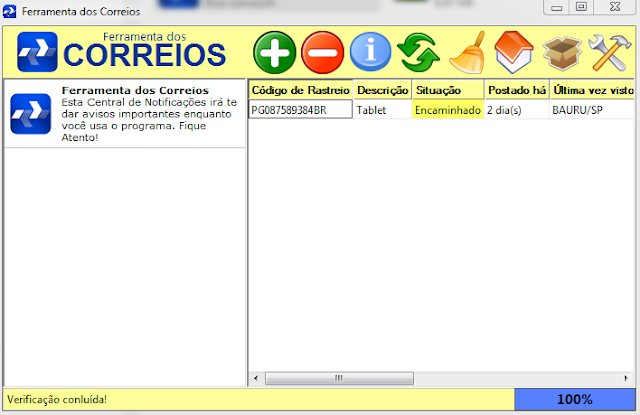Screen dimensions: 640x415
Task: Click the Correios logo in the header
Action: click(x=37, y=52)
